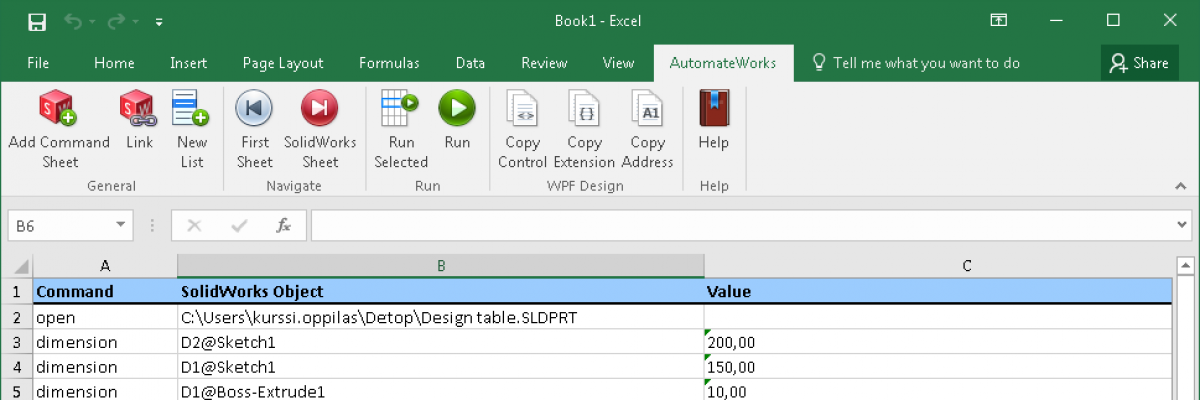This screenshot has height=400, width=1200.
Task: Switch to the Home tab
Action: (114, 62)
